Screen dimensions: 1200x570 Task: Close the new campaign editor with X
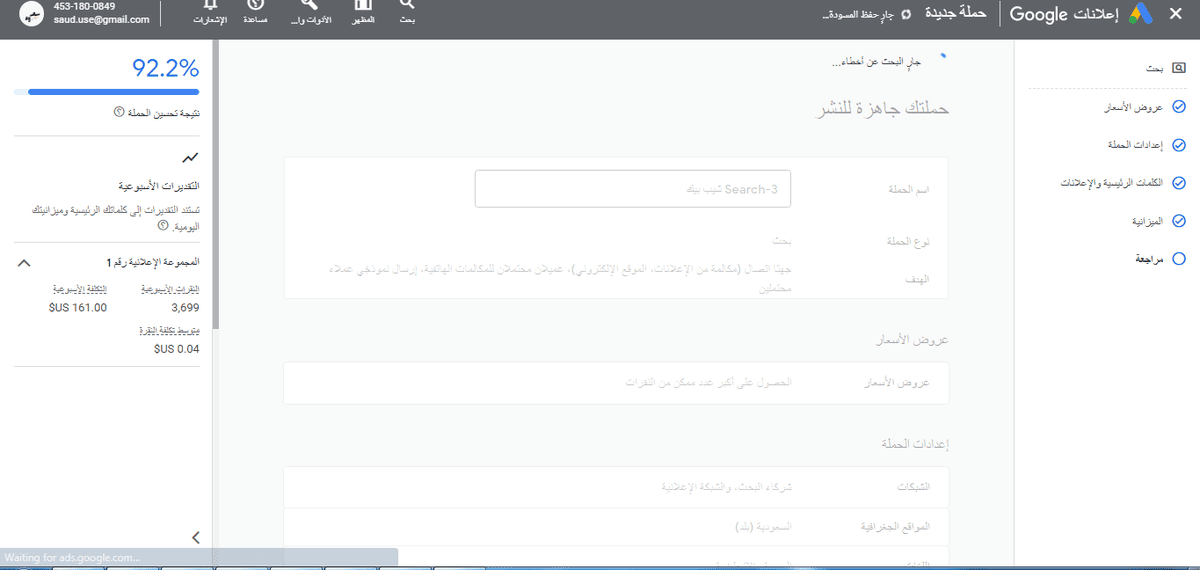[1177, 14]
